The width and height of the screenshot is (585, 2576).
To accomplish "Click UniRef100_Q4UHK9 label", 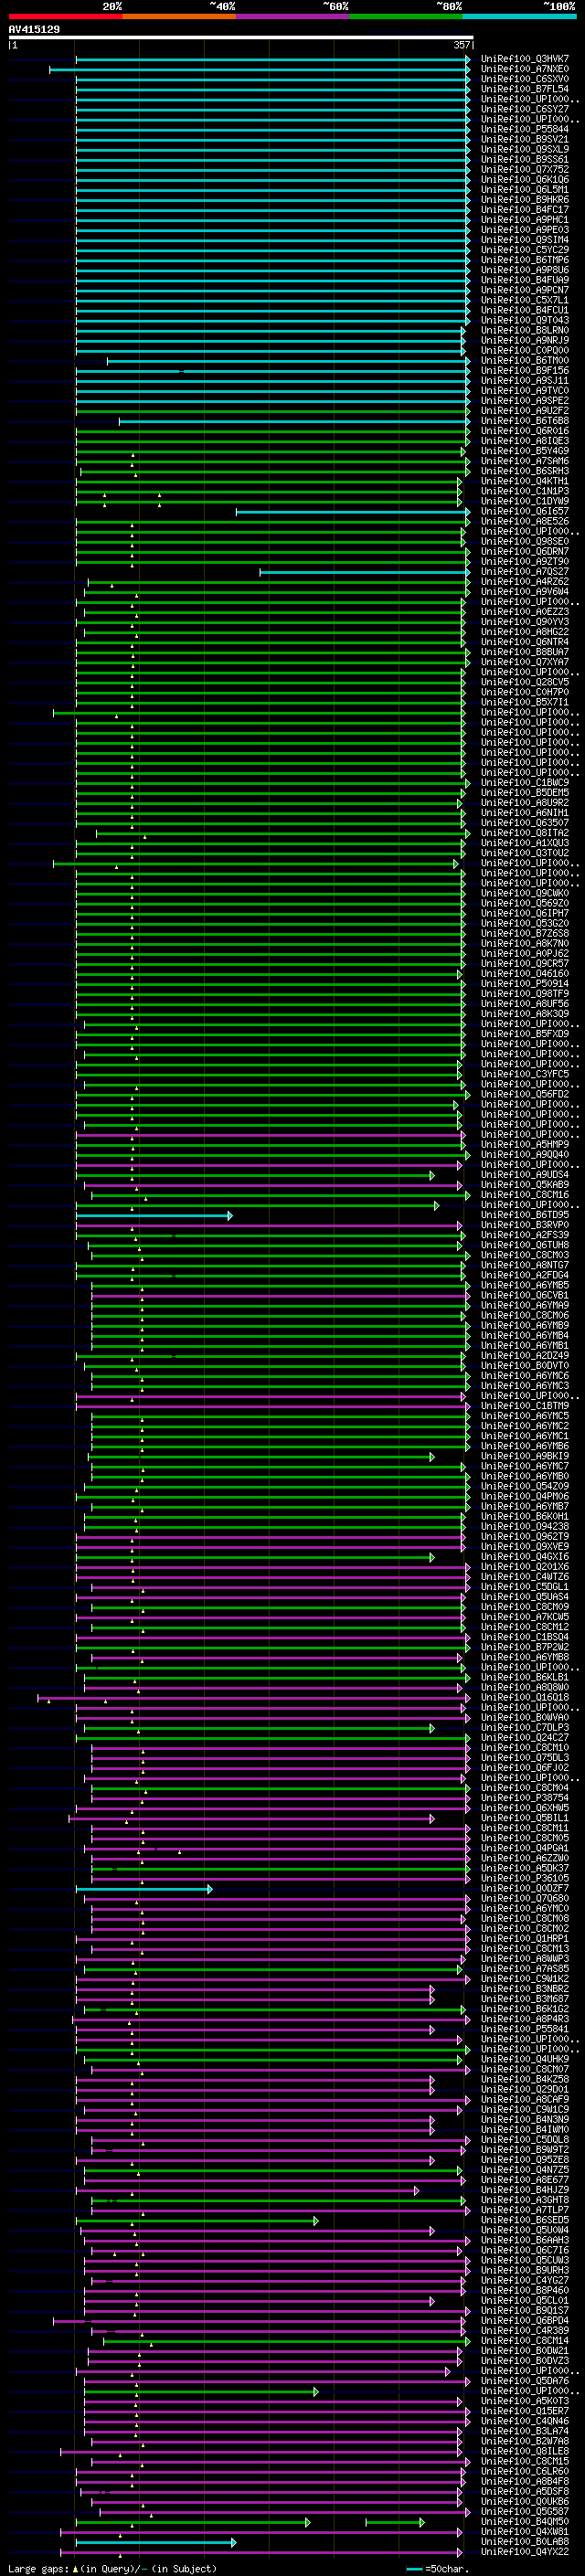I will pos(525,2059).
